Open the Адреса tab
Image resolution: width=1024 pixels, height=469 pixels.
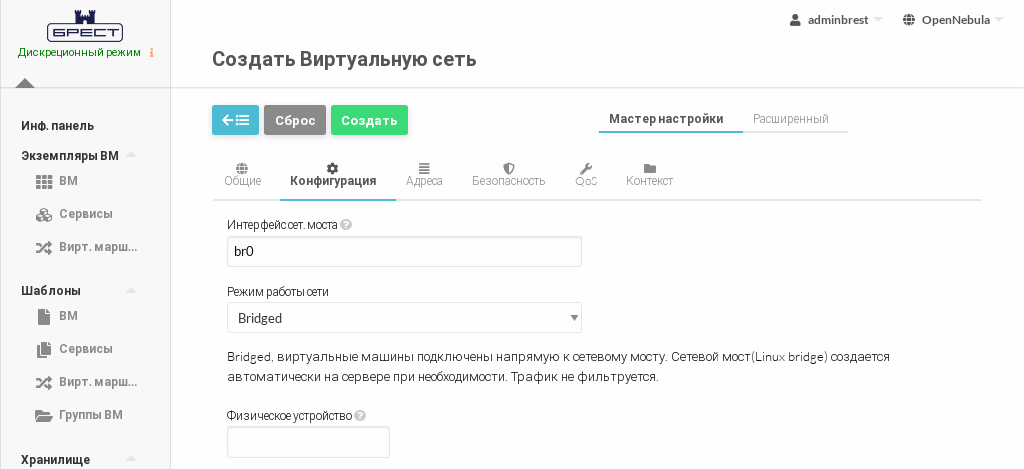click(x=424, y=175)
